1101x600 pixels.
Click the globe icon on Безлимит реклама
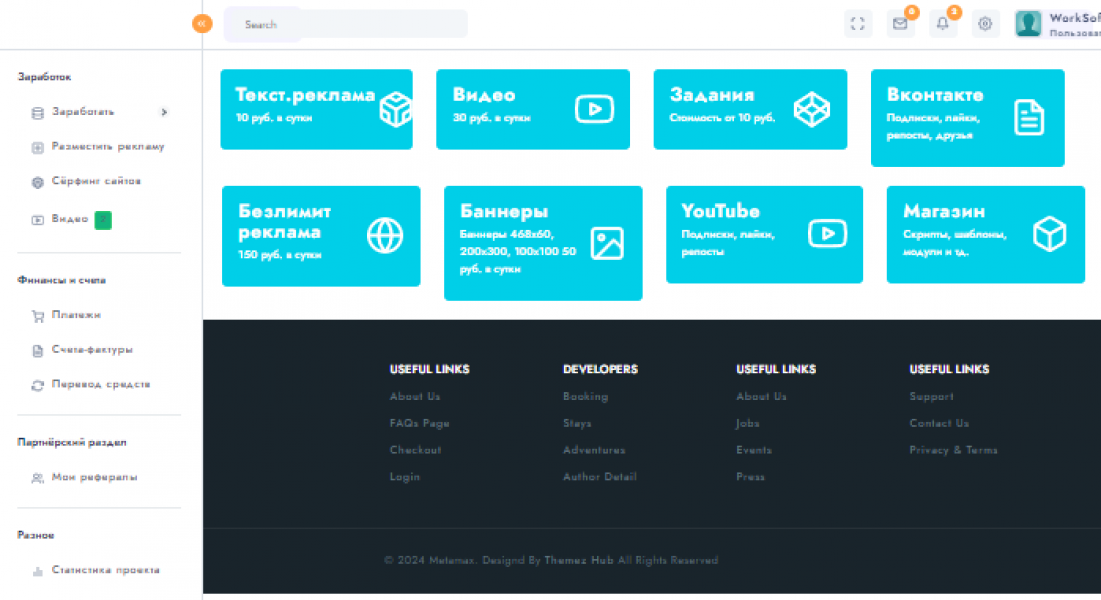coord(385,236)
